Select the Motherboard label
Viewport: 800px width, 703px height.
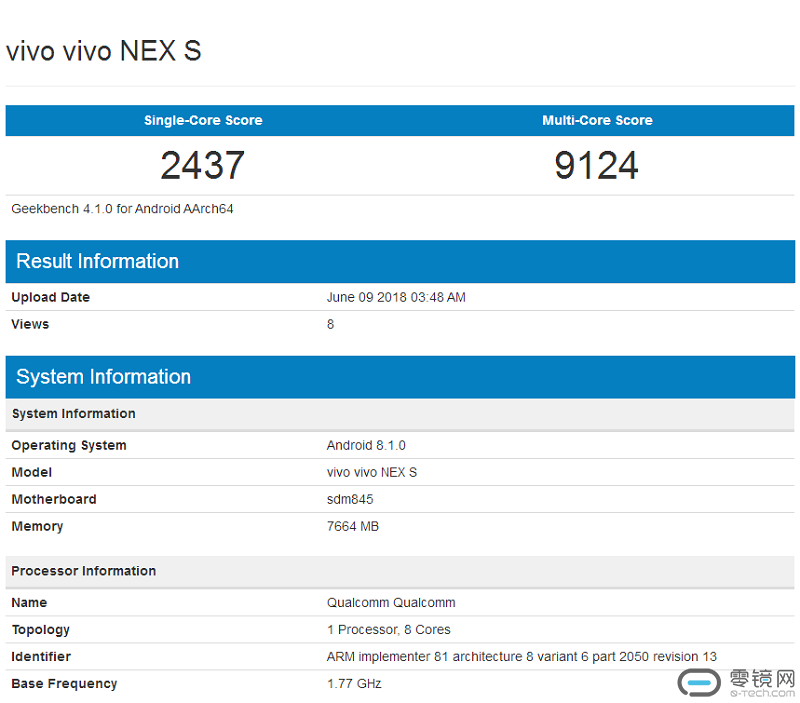coord(54,499)
